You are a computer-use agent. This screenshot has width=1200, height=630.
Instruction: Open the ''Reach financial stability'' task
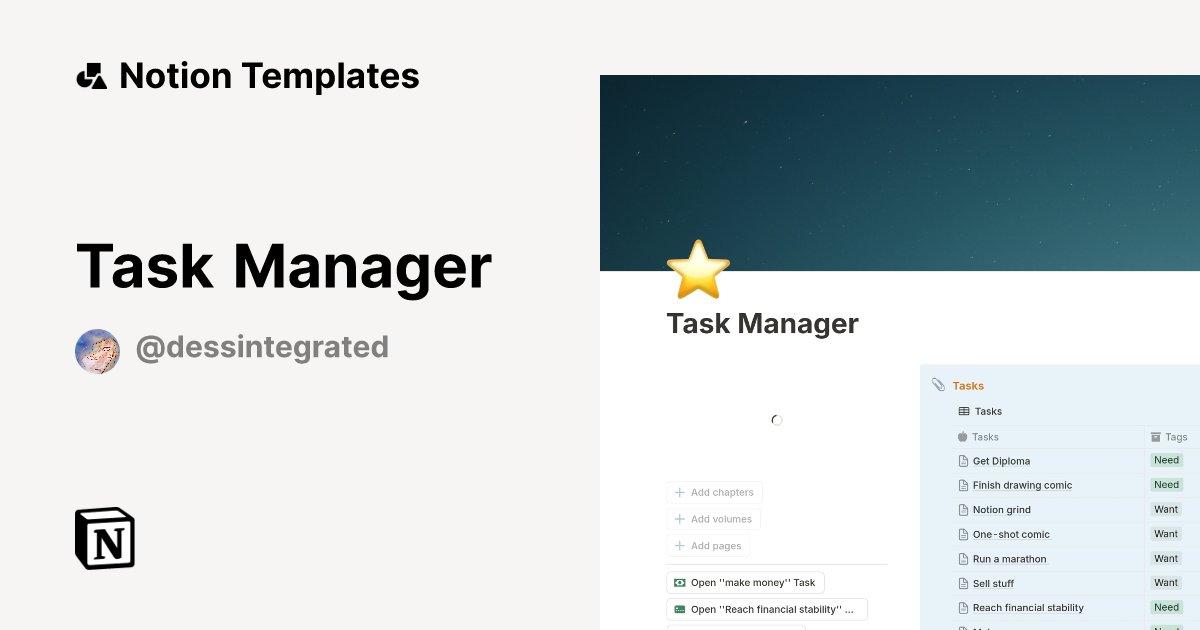click(765, 609)
